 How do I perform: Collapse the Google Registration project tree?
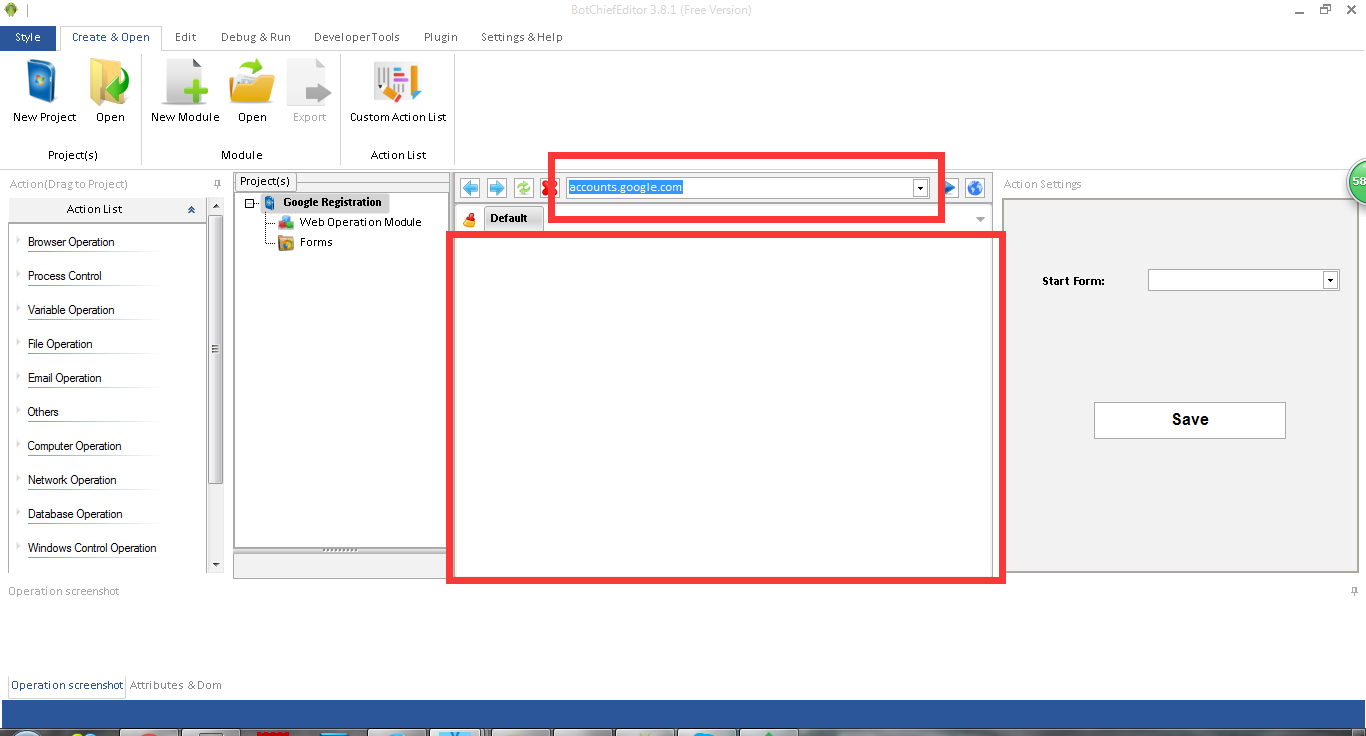point(250,203)
